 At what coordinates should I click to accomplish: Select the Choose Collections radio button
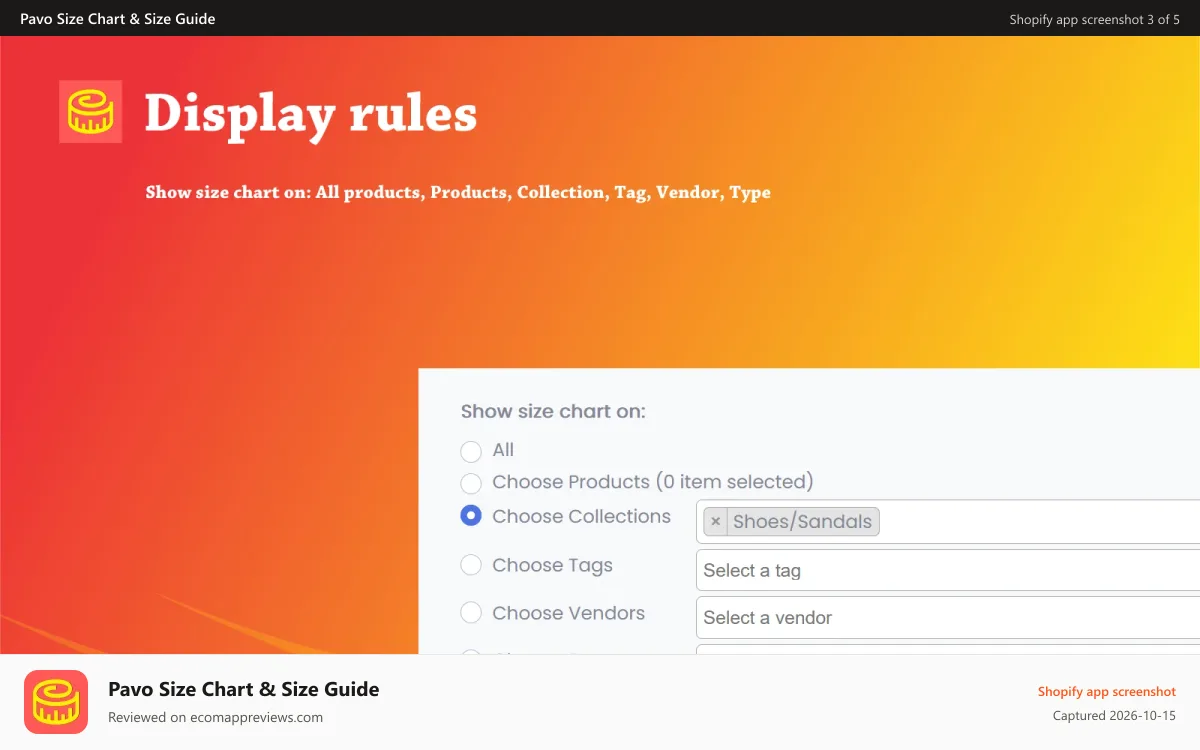click(x=471, y=516)
